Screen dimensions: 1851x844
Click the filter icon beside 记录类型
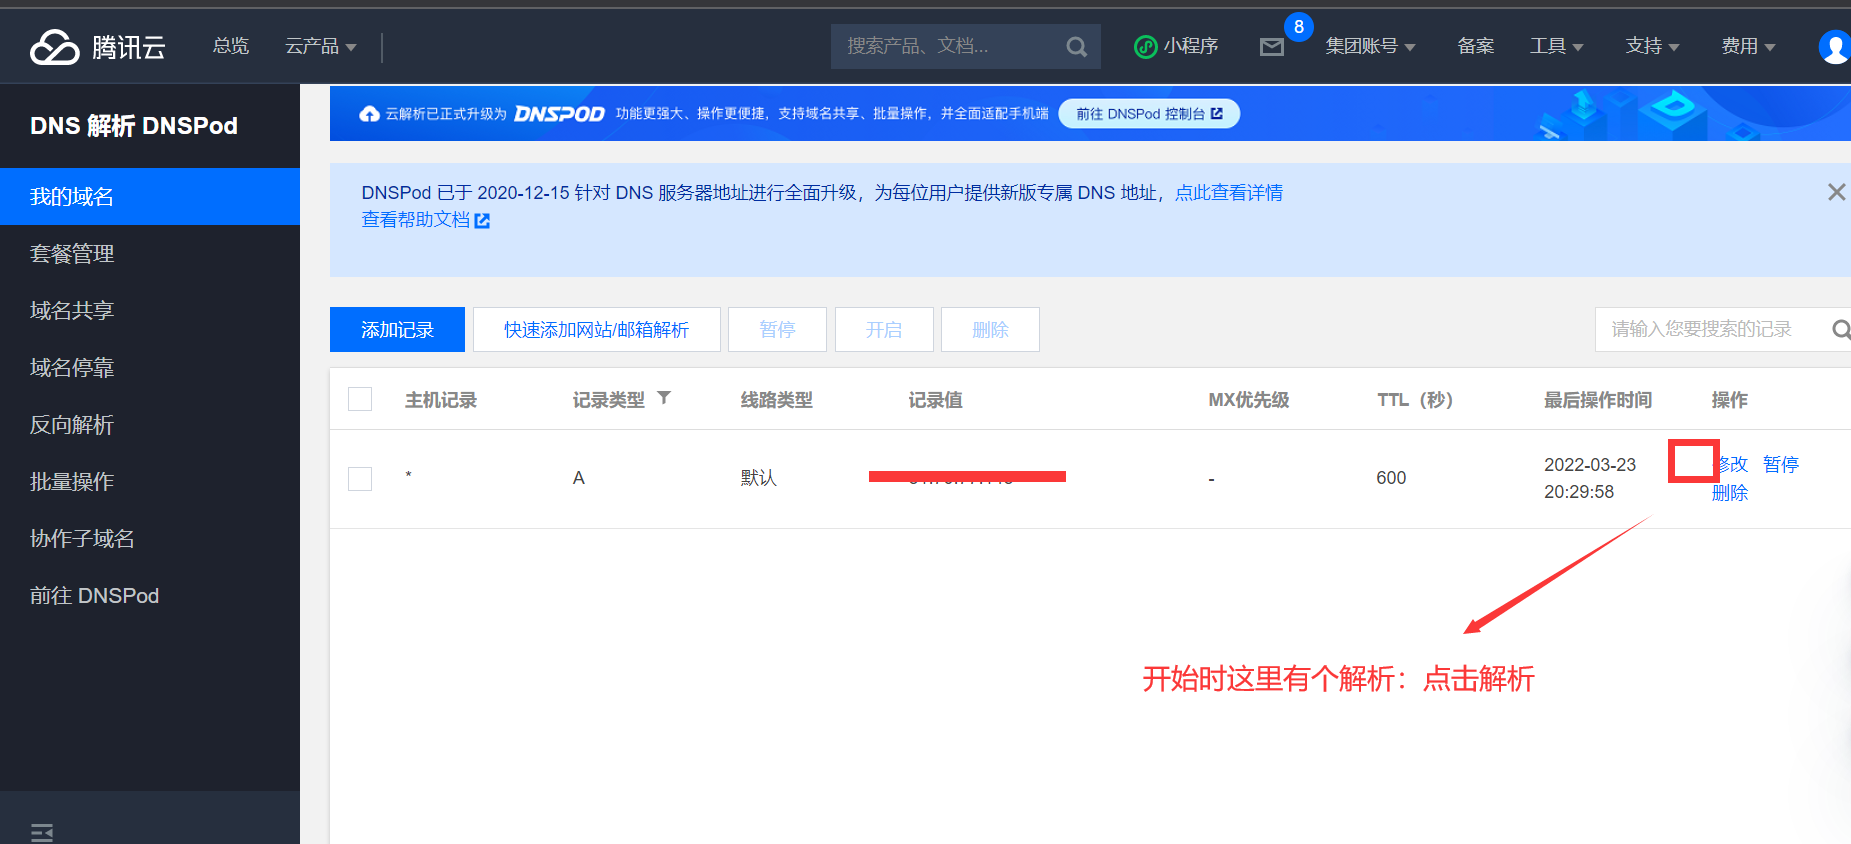tap(664, 398)
